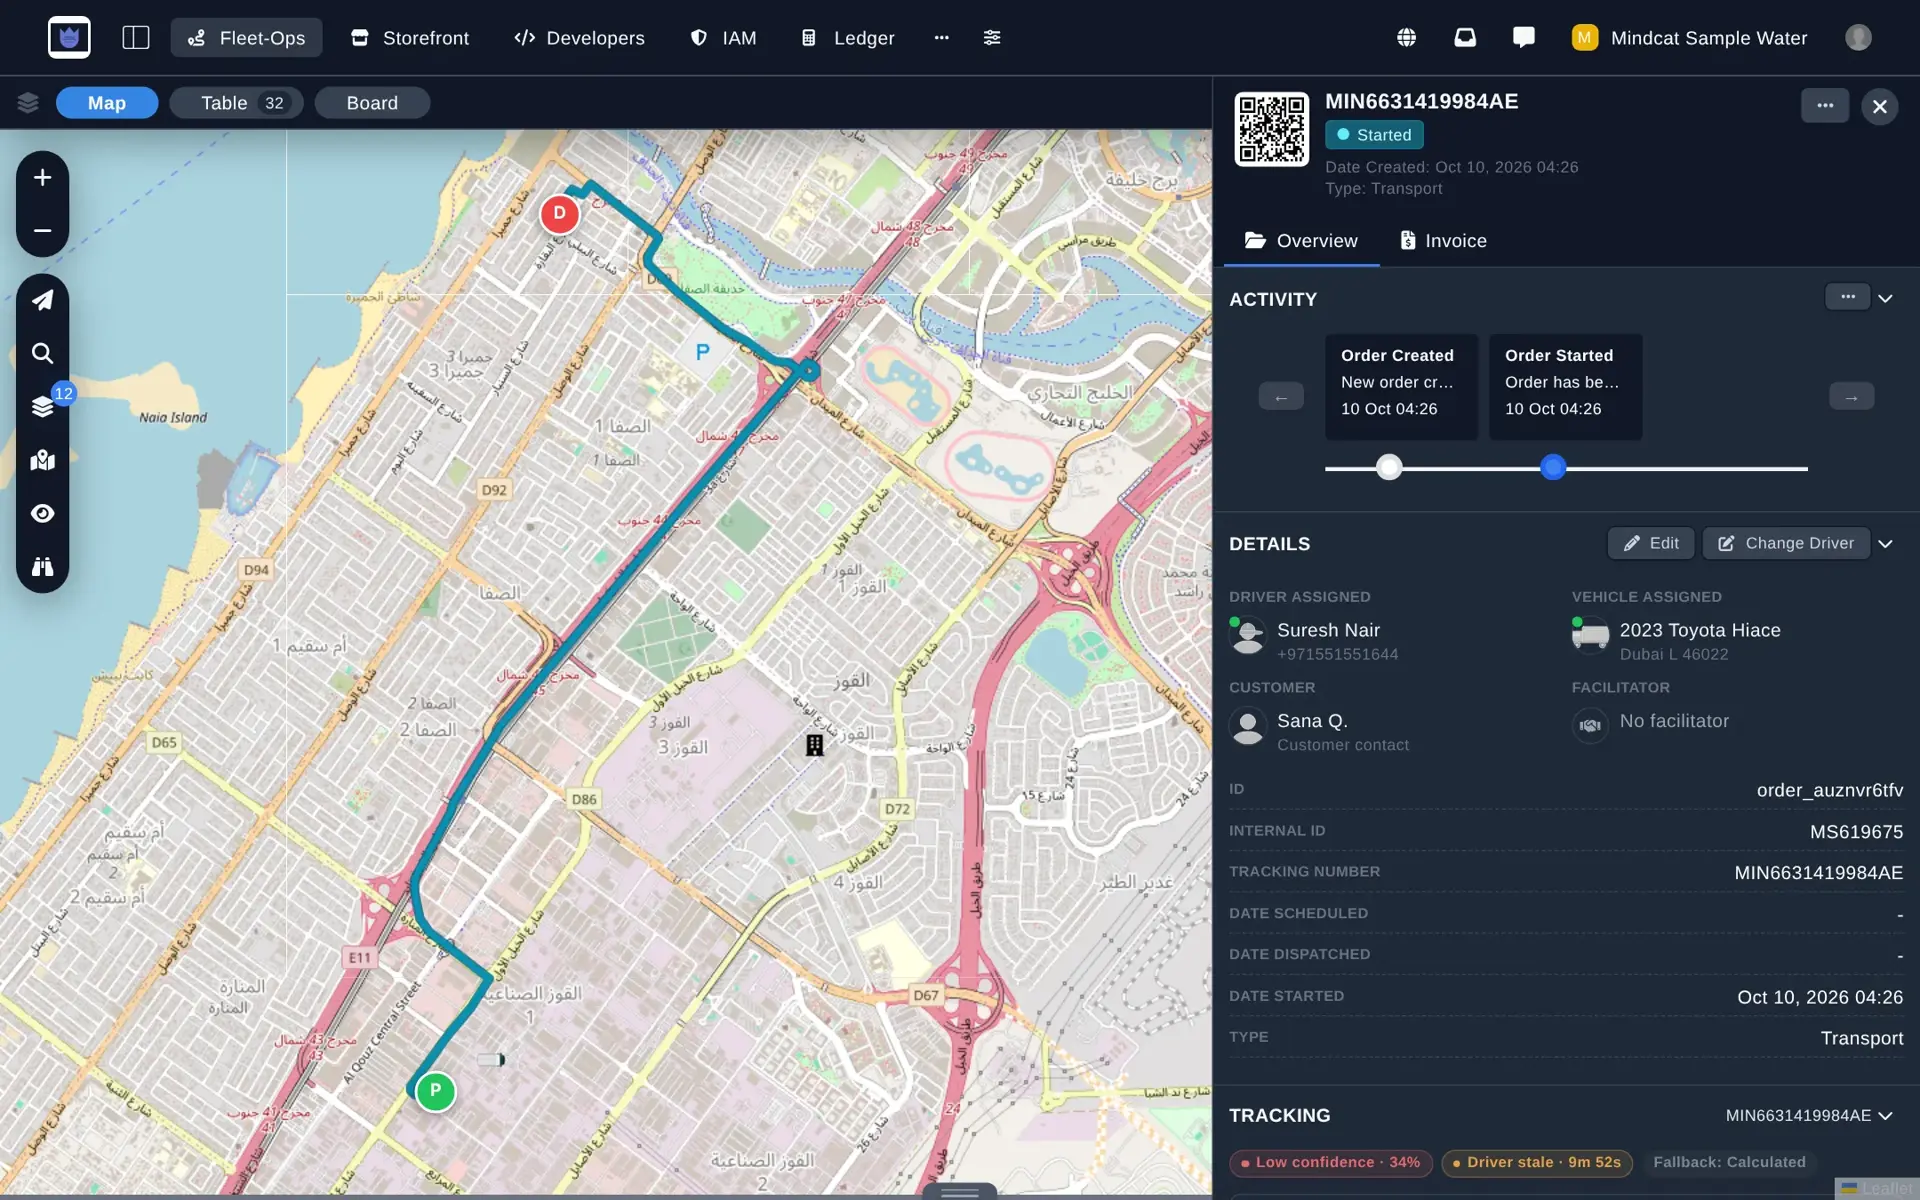Click the user avatar in top bar
Image resolution: width=1920 pixels, height=1200 pixels.
pos(1858,38)
